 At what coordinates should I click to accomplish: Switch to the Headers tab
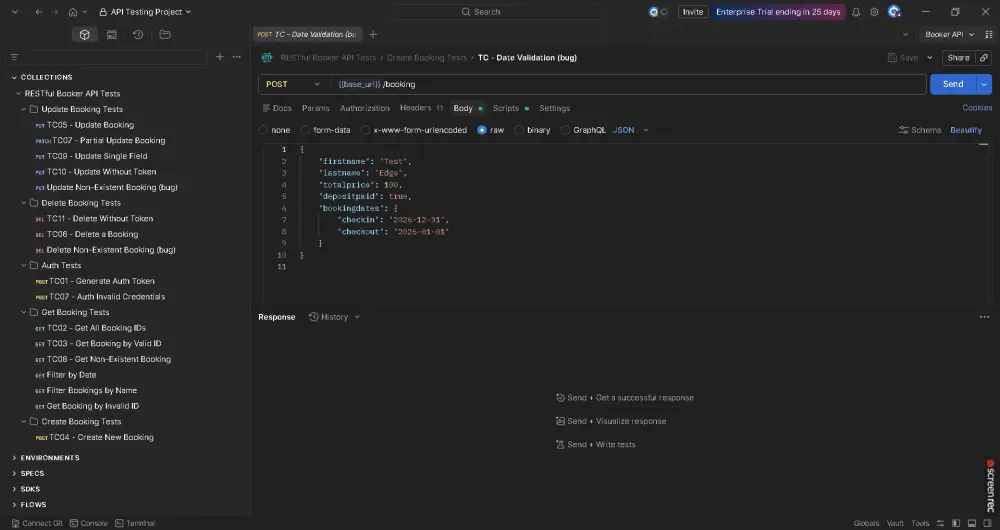coord(421,108)
